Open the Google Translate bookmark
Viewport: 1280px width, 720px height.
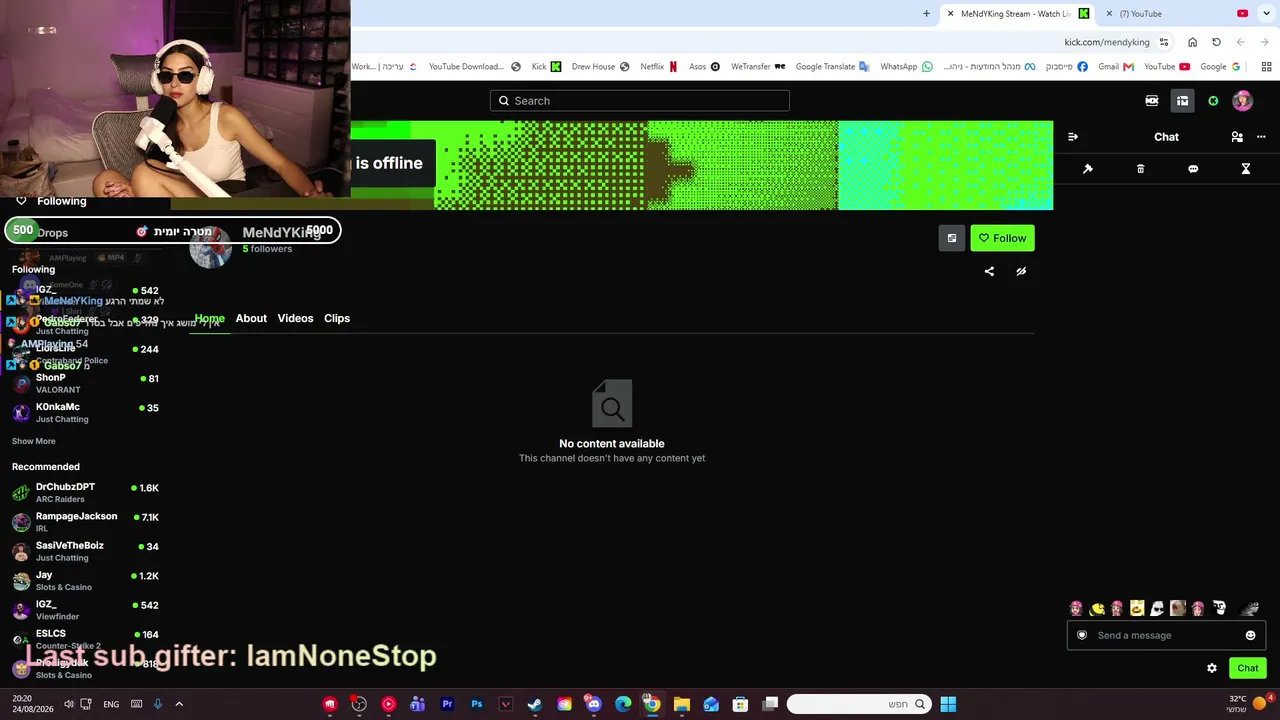tap(832, 67)
